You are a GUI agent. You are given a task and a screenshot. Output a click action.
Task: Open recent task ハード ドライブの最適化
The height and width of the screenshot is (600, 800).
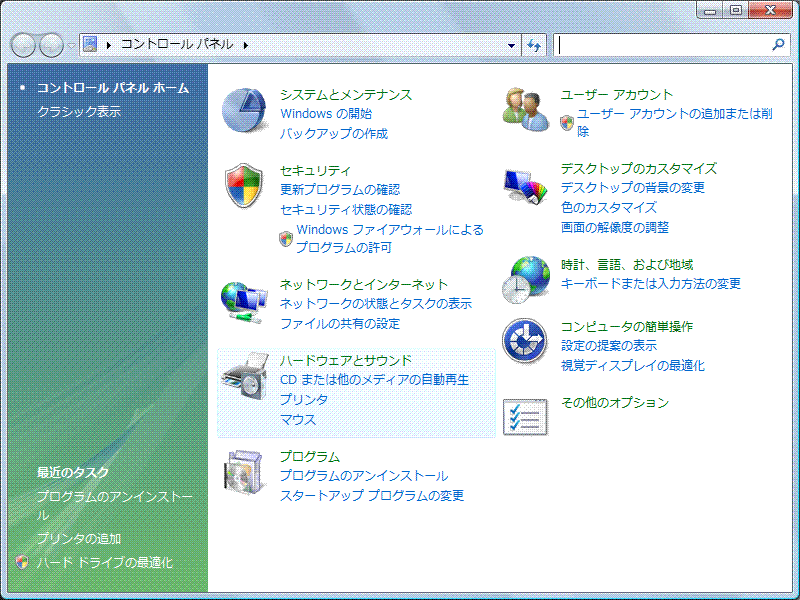click(105, 562)
